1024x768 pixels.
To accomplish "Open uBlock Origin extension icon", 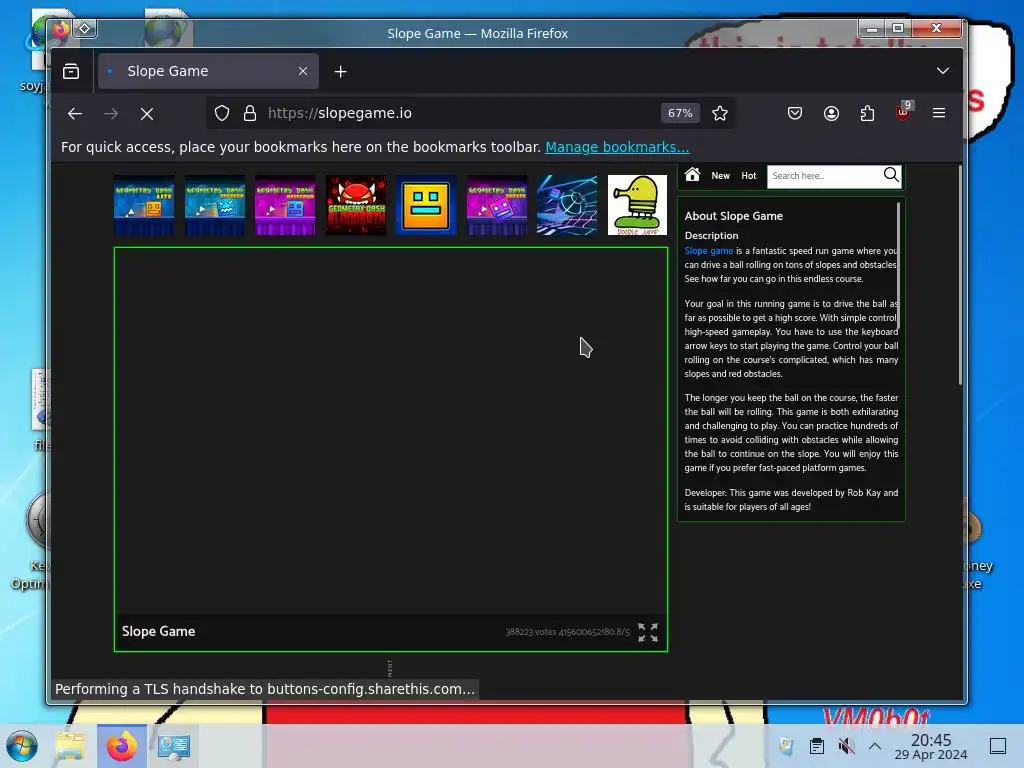I will [x=903, y=112].
